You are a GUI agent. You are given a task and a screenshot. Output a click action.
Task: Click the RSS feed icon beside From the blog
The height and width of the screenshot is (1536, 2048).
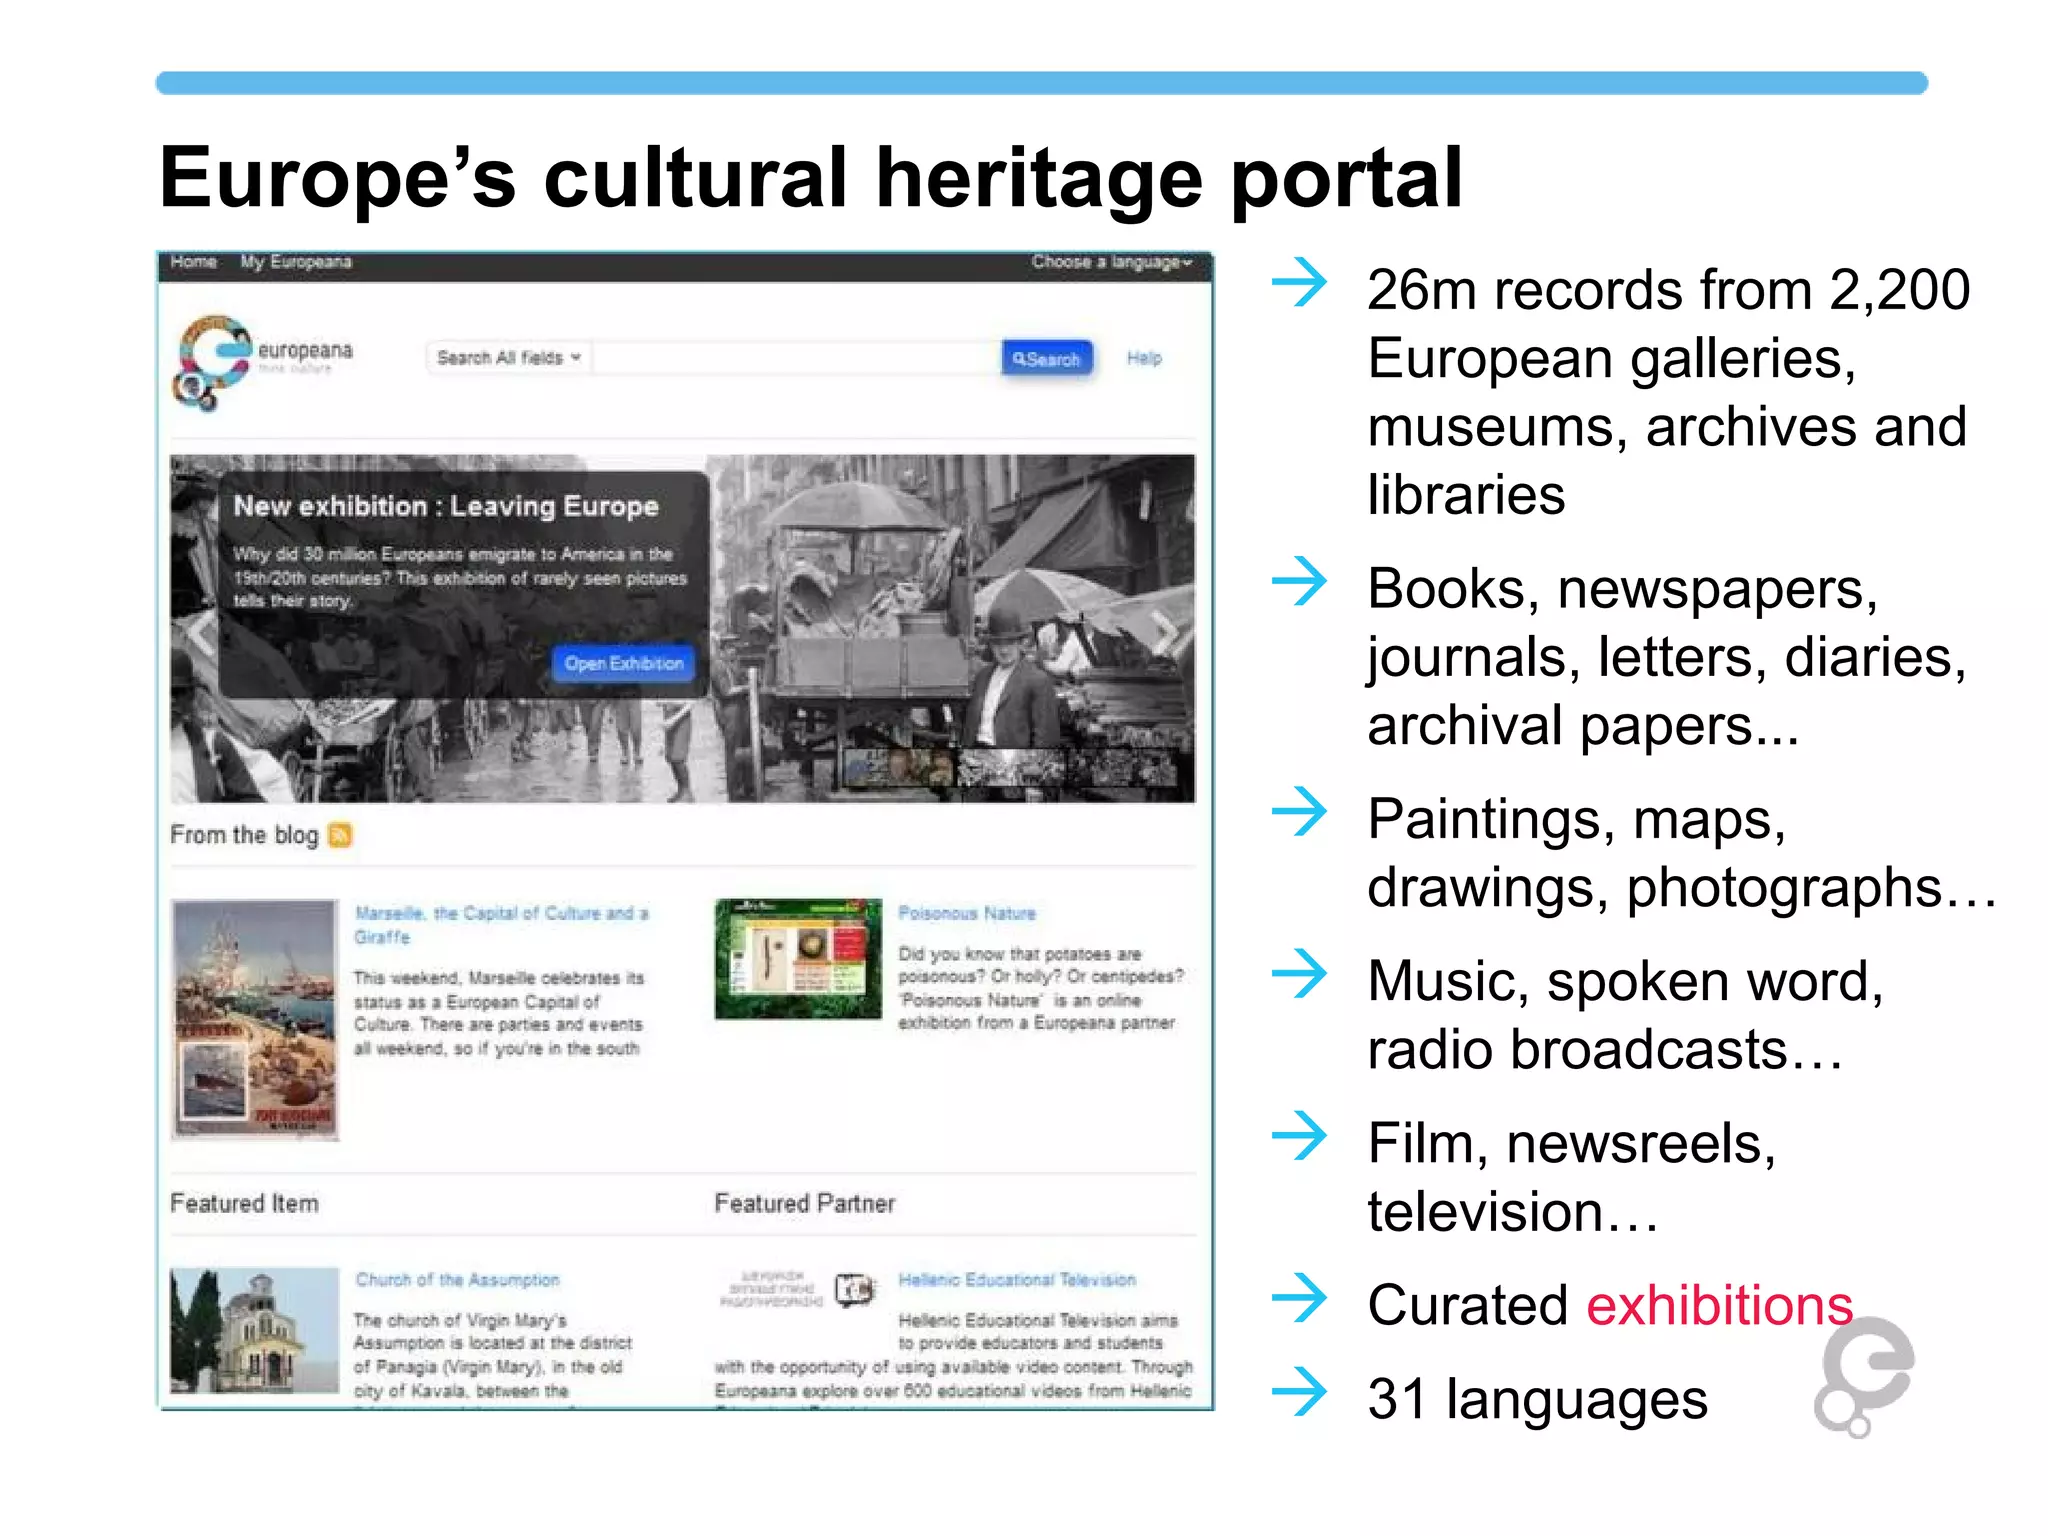[340, 834]
